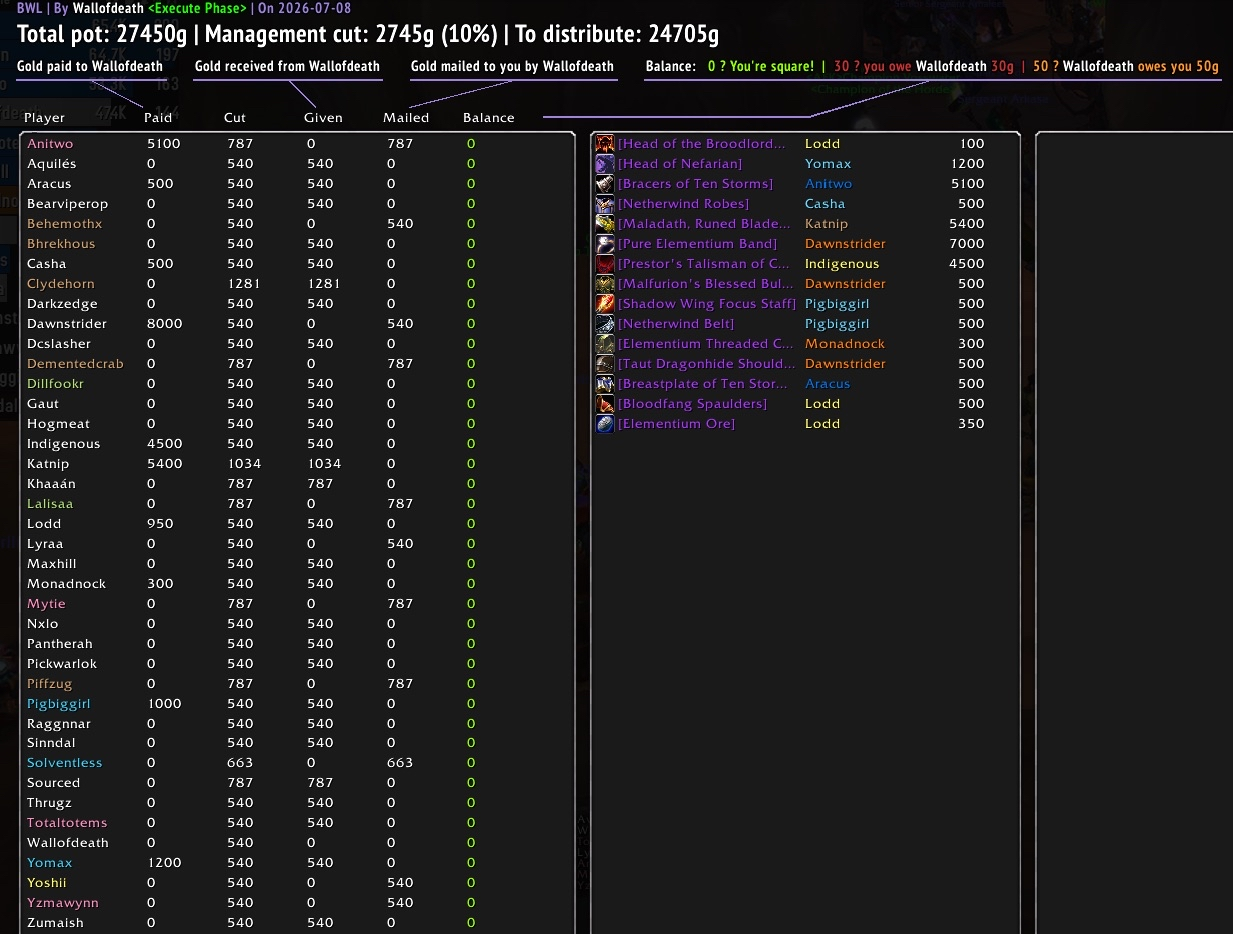
Task: Click the Elementium Ore item icon
Action: 605,424
